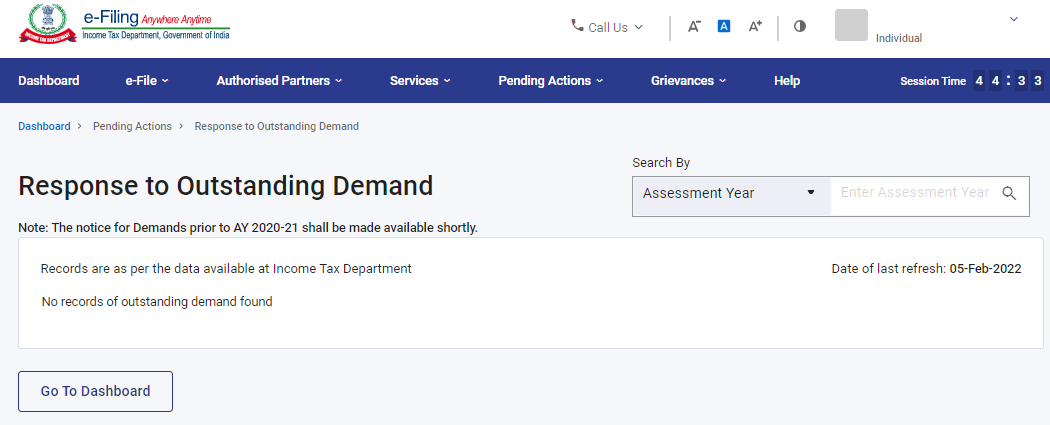The width and height of the screenshot is (1050, 425).
Task: Click the Go To Dashboard button
Action: click(96, 392)
